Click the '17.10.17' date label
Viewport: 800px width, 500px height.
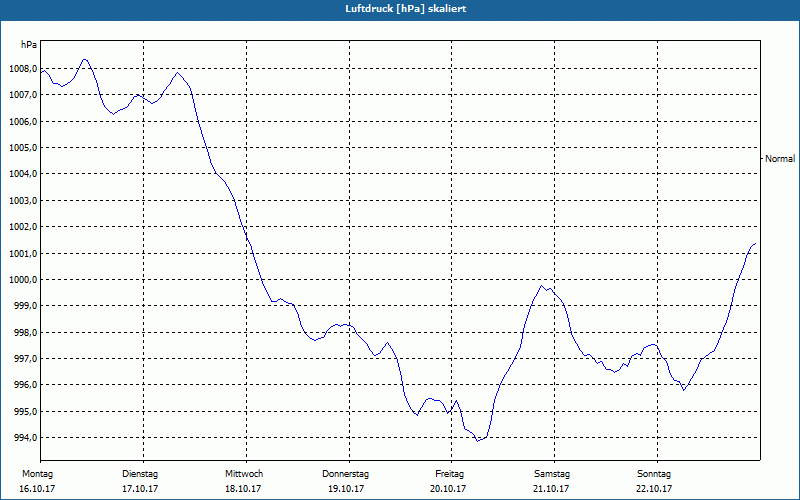[x=140, y=489]
